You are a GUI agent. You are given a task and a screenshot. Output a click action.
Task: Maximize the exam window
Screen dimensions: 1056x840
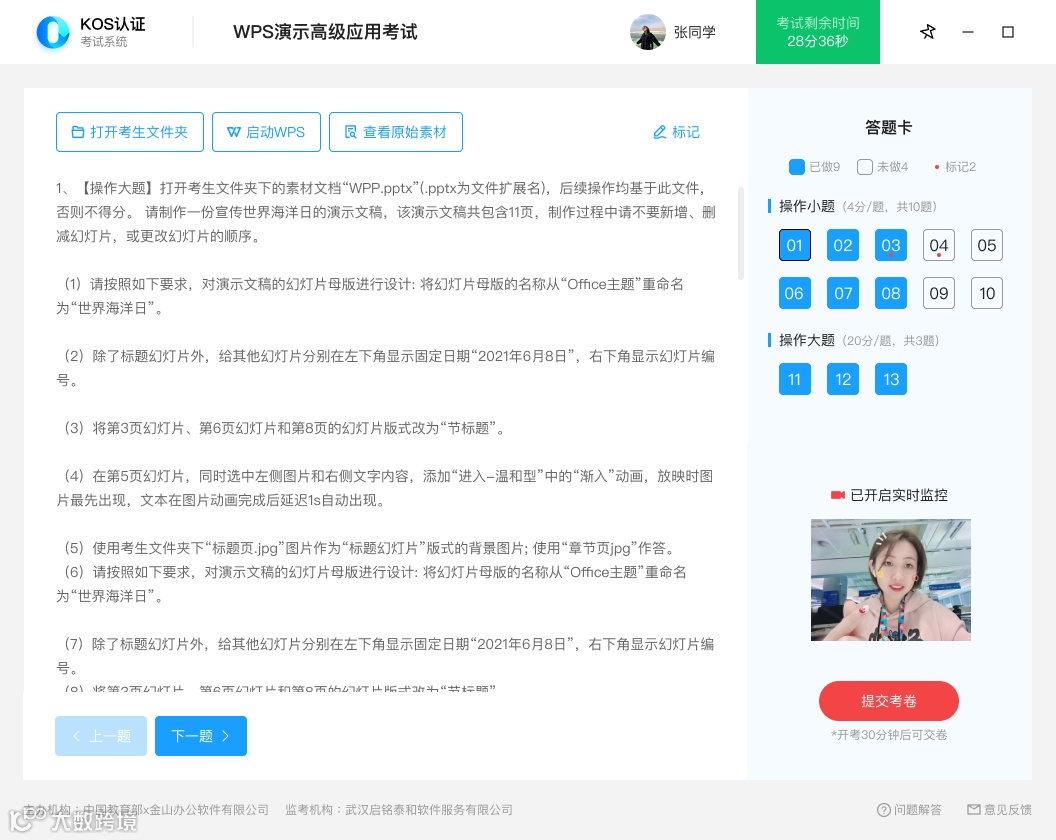click(x=1008, y=32)
